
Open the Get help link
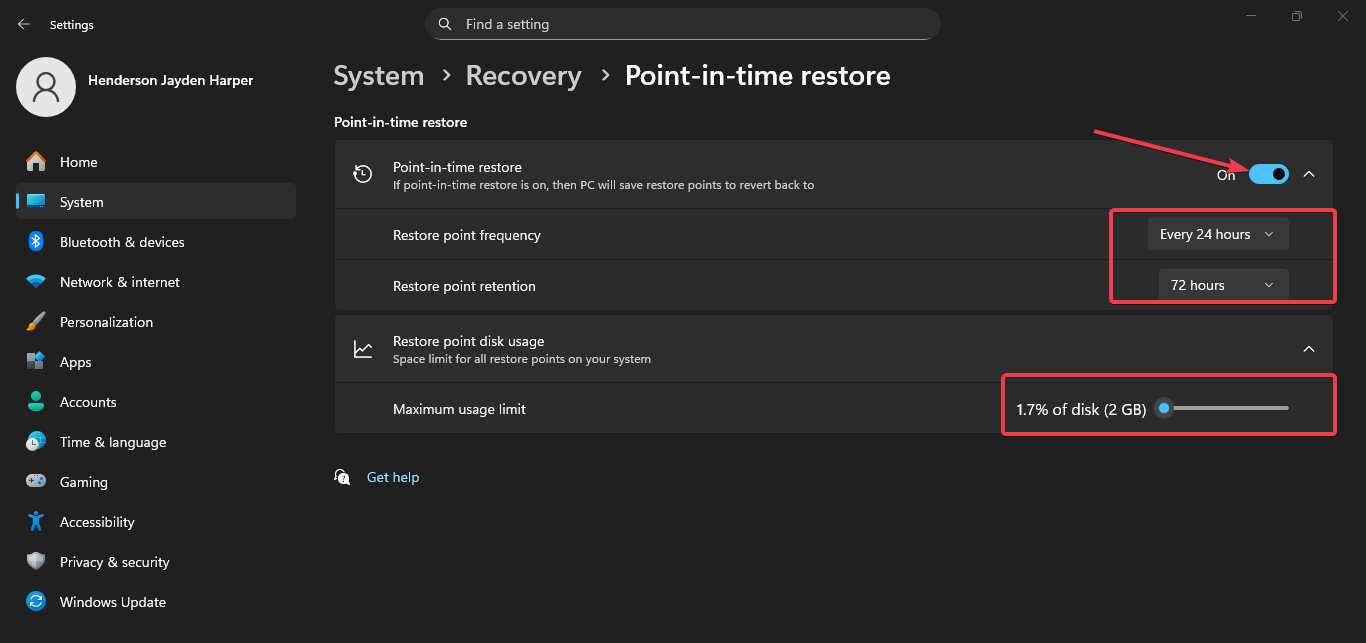click(393, 478)
